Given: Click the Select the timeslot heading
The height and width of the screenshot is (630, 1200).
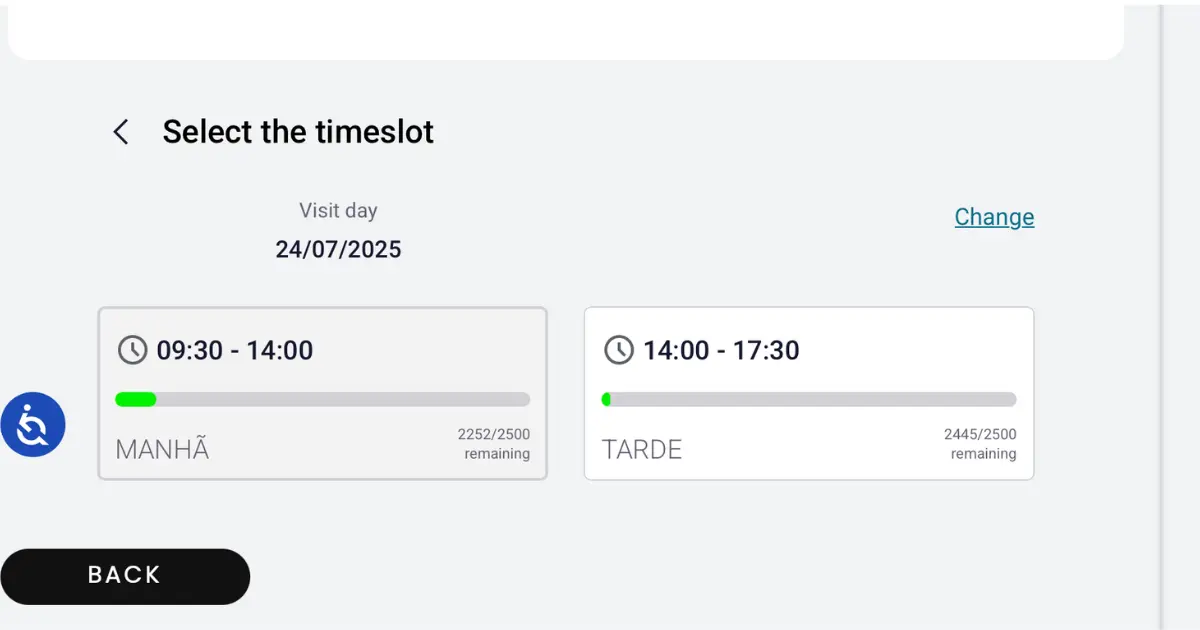Looking at the screenshot, I should click(x=298, y=132).
